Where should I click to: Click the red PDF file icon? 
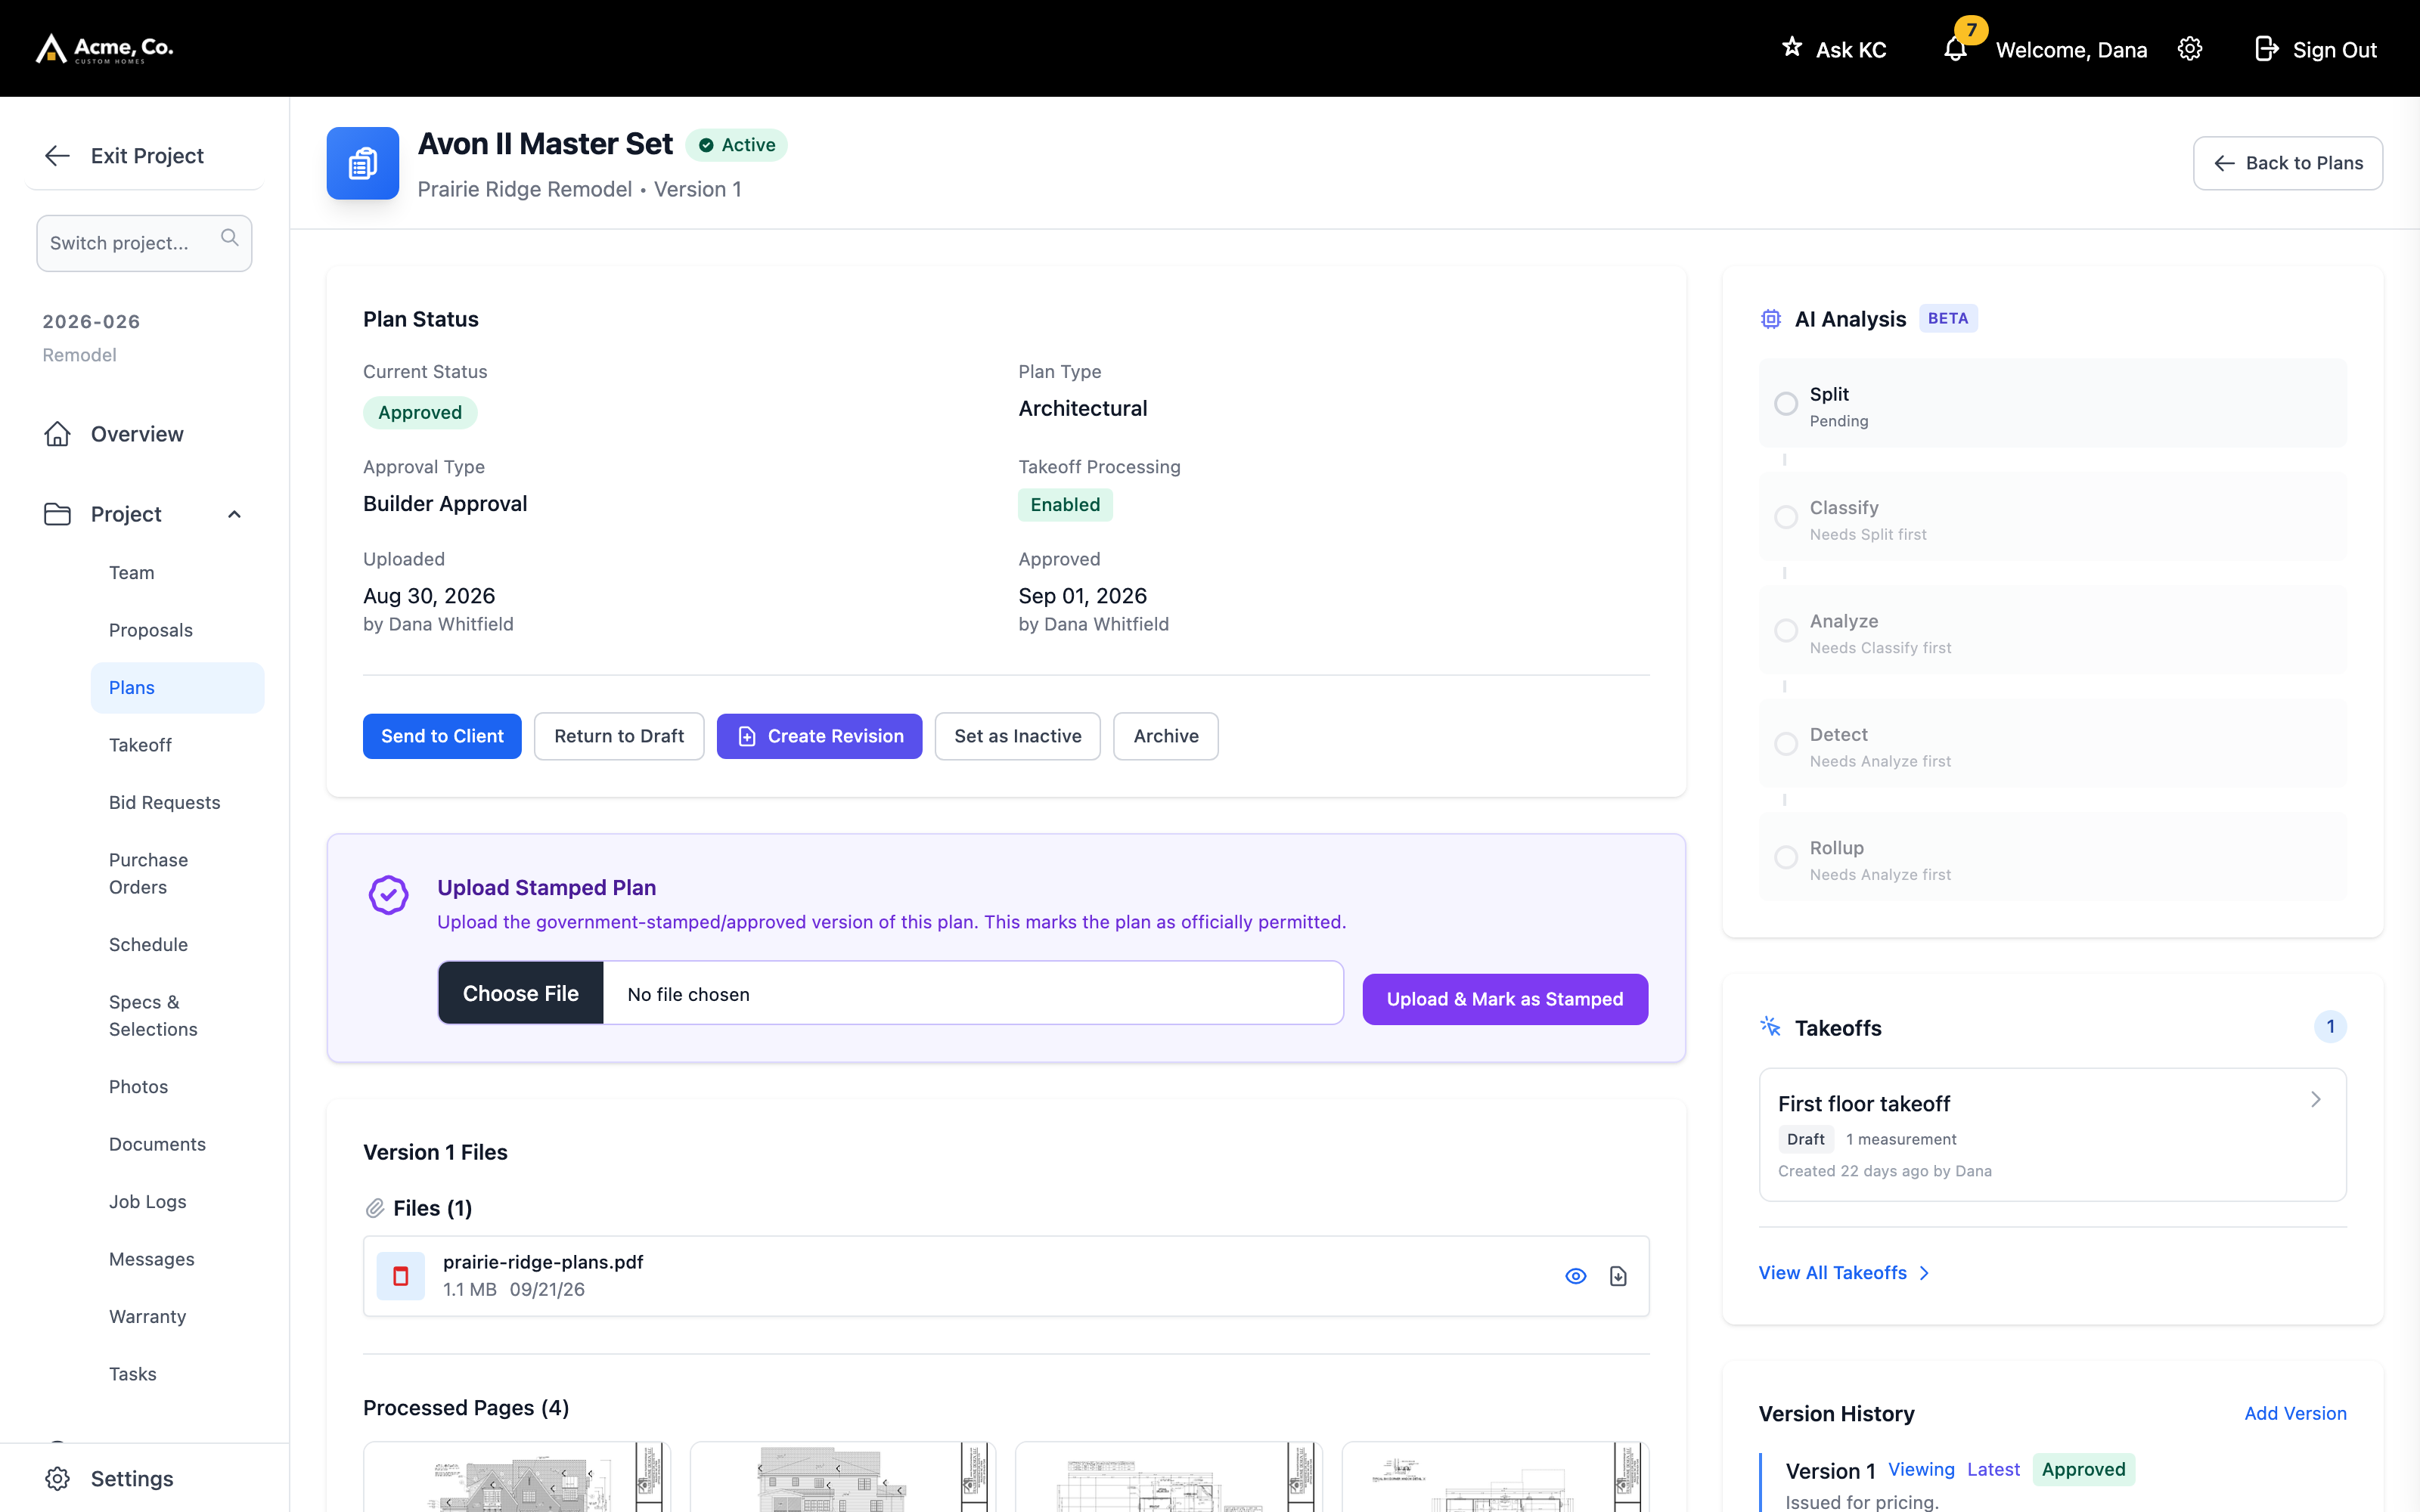pyautogui.click(x=401, y=1276)
